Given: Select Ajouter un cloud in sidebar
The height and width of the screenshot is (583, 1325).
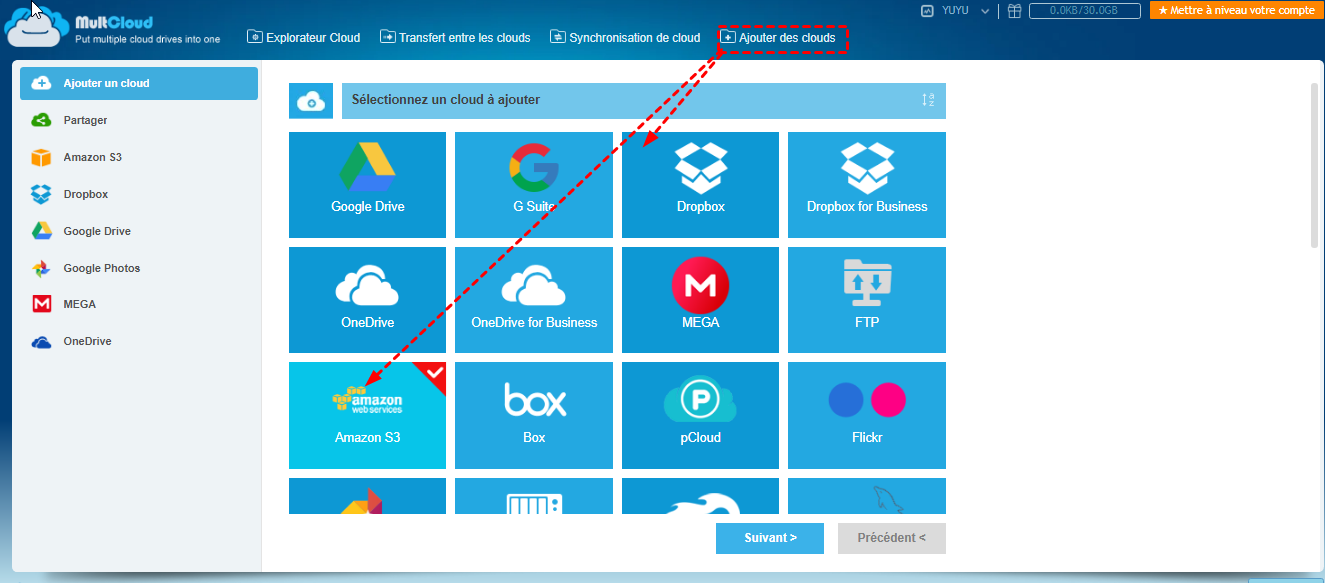Looking at the screenshot, I should [139, 83].
